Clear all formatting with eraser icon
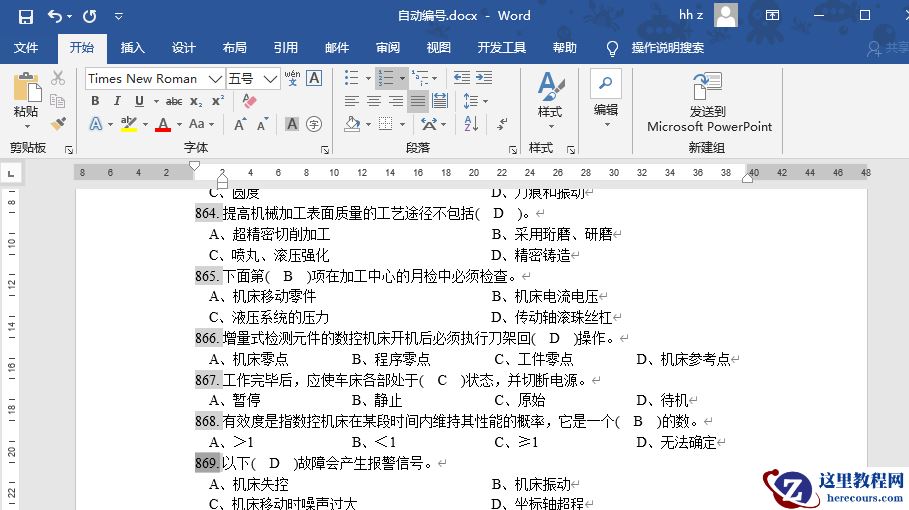 pos(249,101)
